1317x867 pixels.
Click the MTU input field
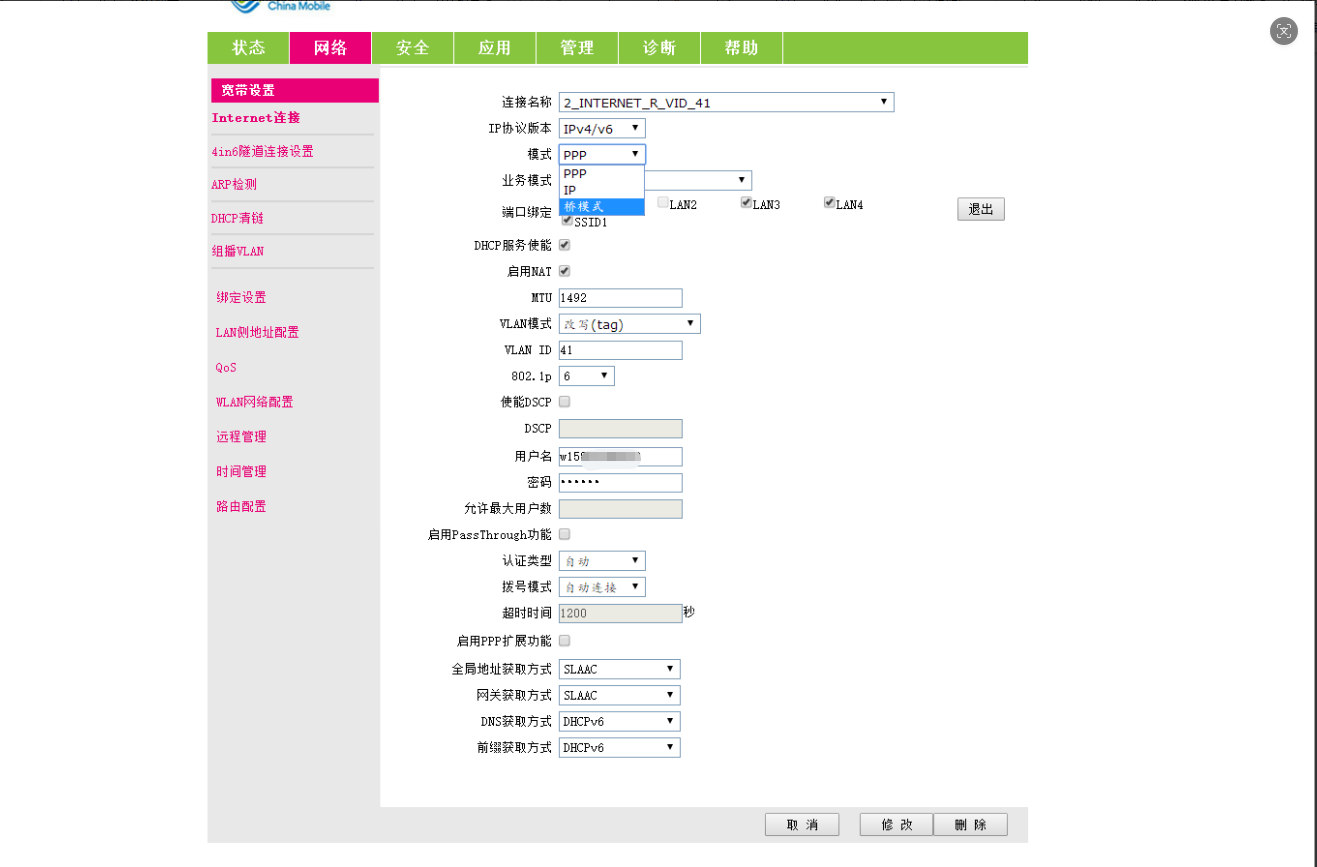tap(620, 298)
